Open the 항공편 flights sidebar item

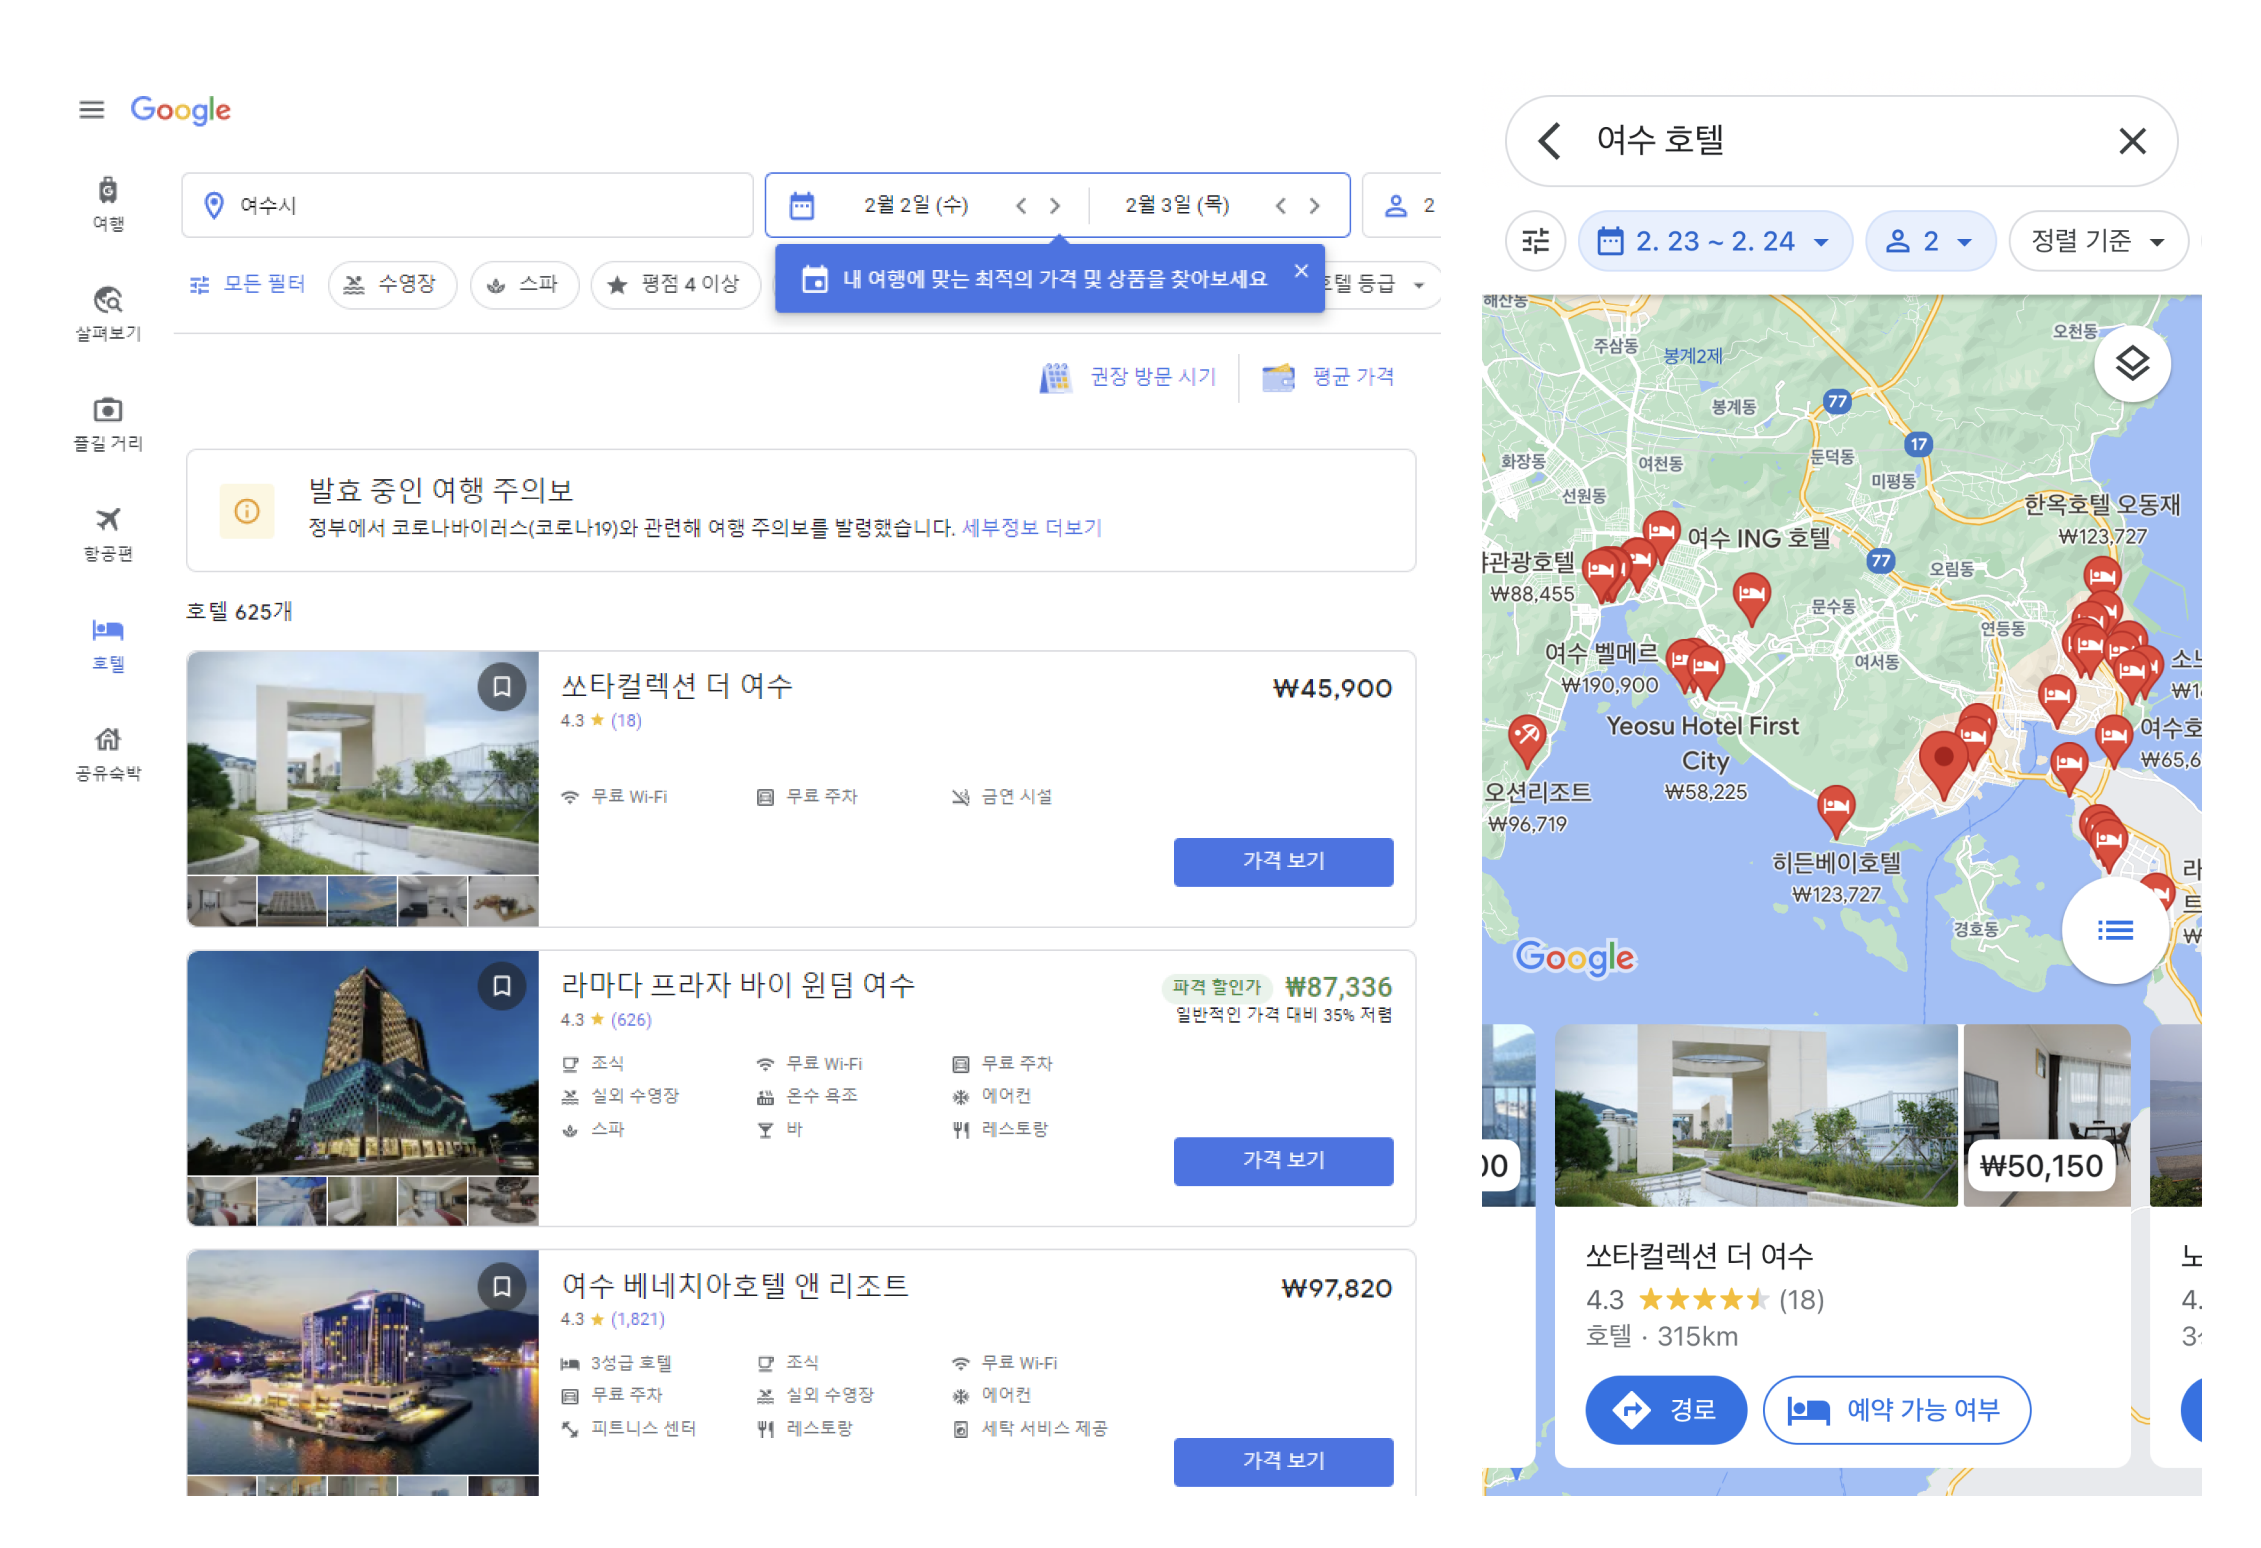coord(108,533)
